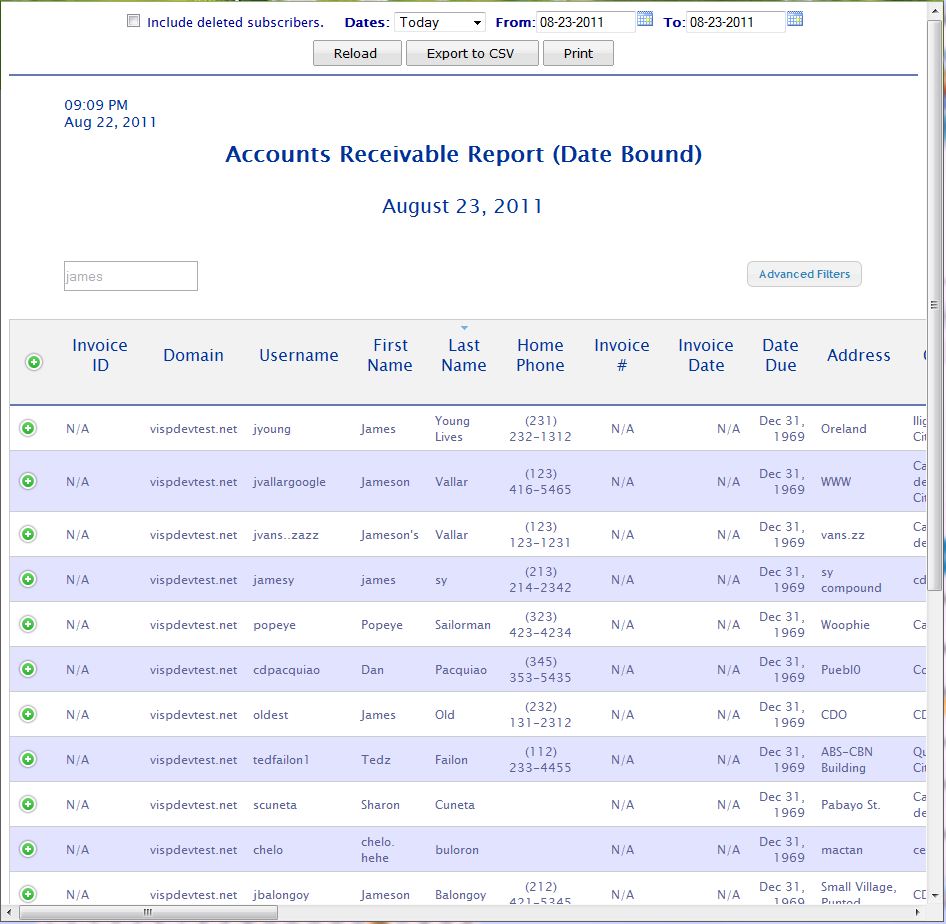Click the Reload button
The image size is (946, 924).
(x=357, y=53)
